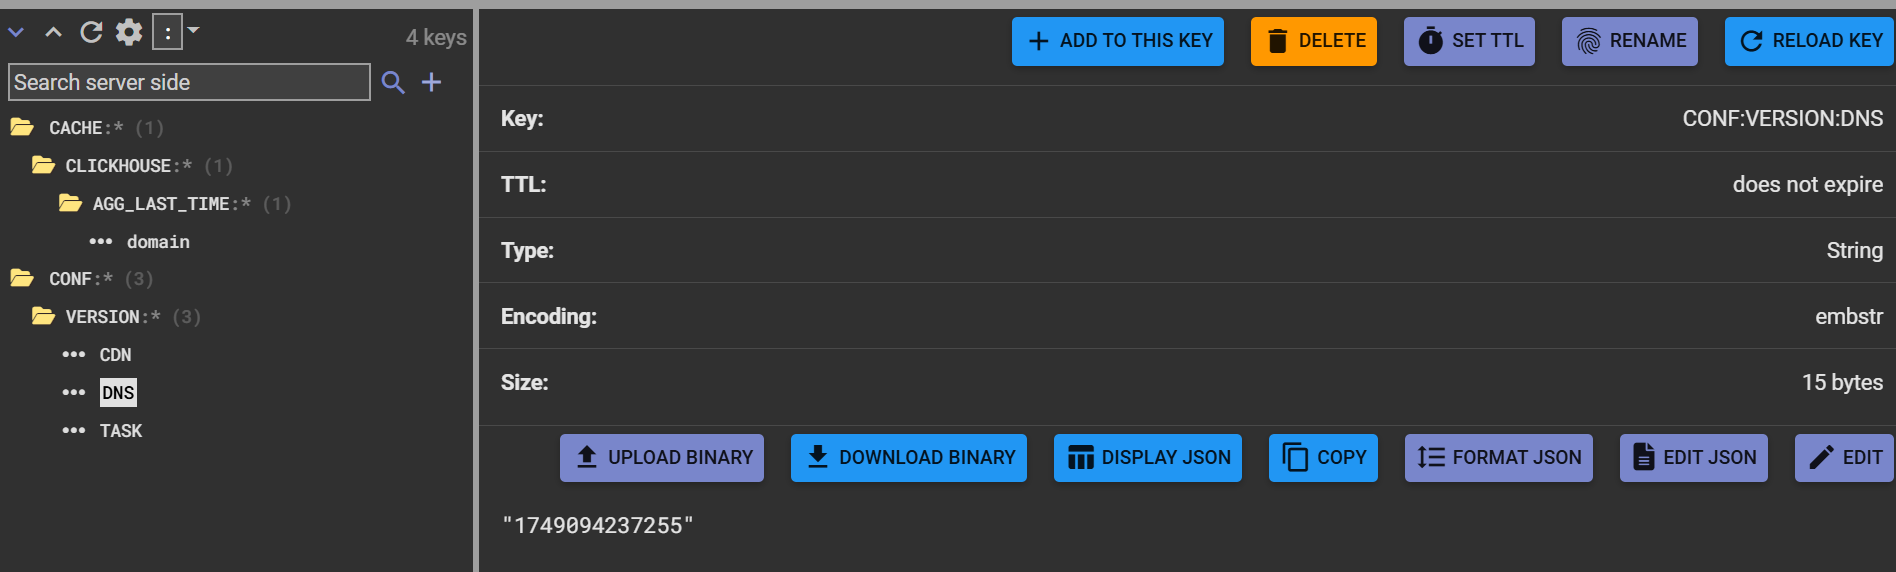Click the Add To This Key button
The width and height of the screenshot is (1896, 572).
[1117, 41]
